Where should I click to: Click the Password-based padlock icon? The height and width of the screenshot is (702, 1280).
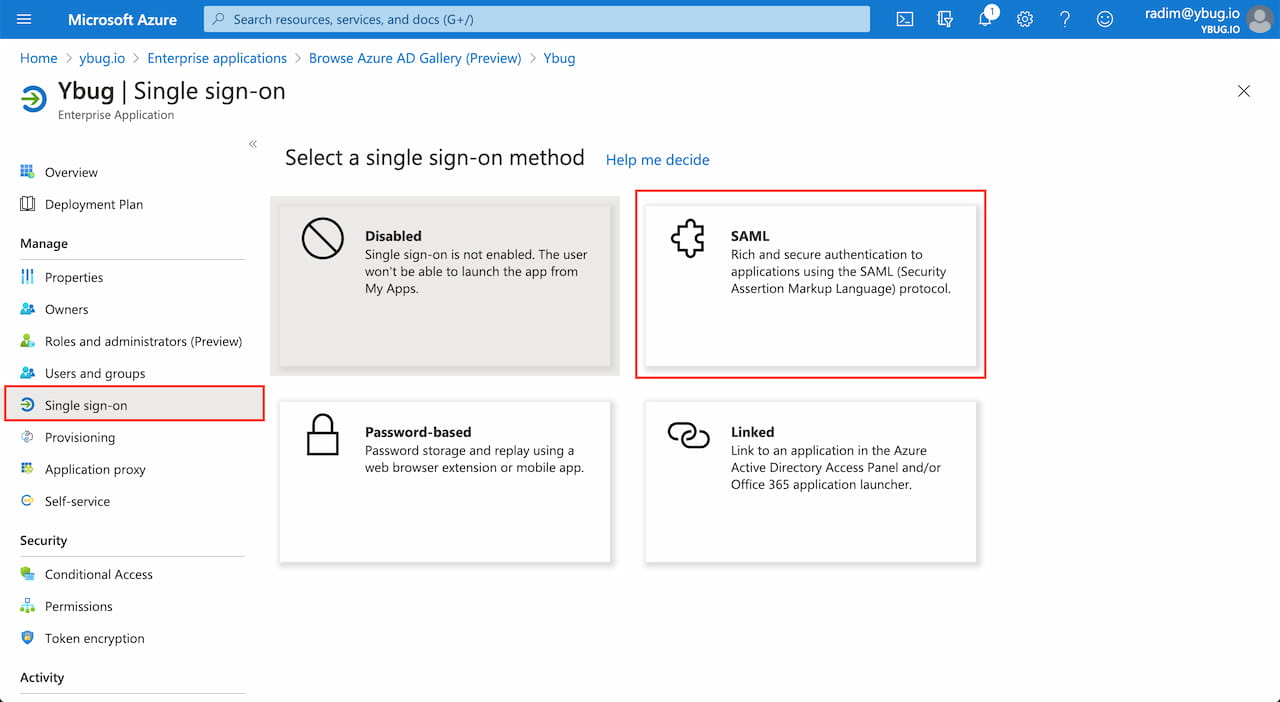click(322, 435)
